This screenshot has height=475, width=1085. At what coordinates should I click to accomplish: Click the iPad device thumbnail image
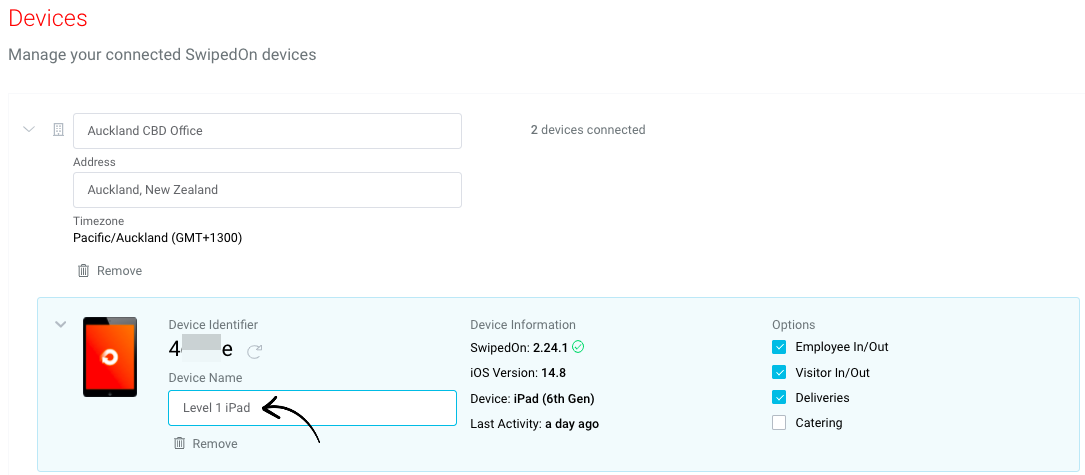point(110,357)
